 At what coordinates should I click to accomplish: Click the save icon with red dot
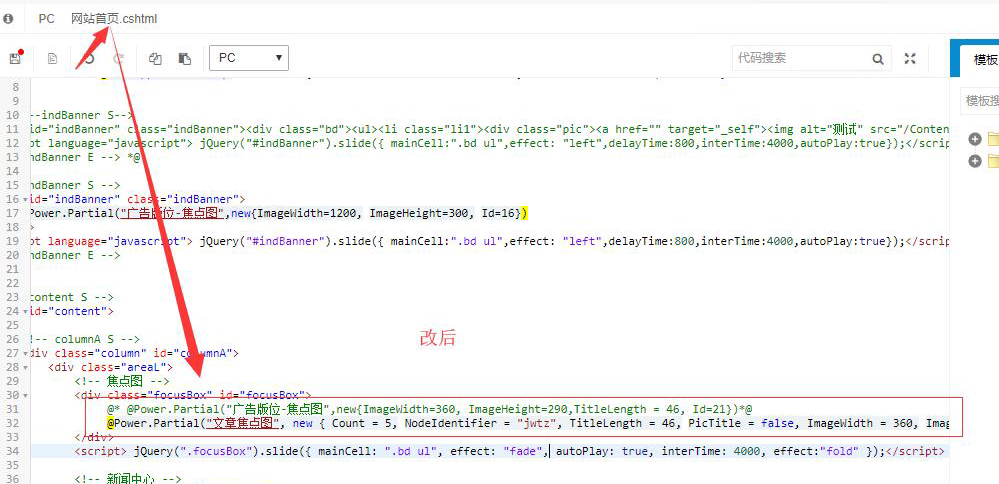[x=15, y=58]
